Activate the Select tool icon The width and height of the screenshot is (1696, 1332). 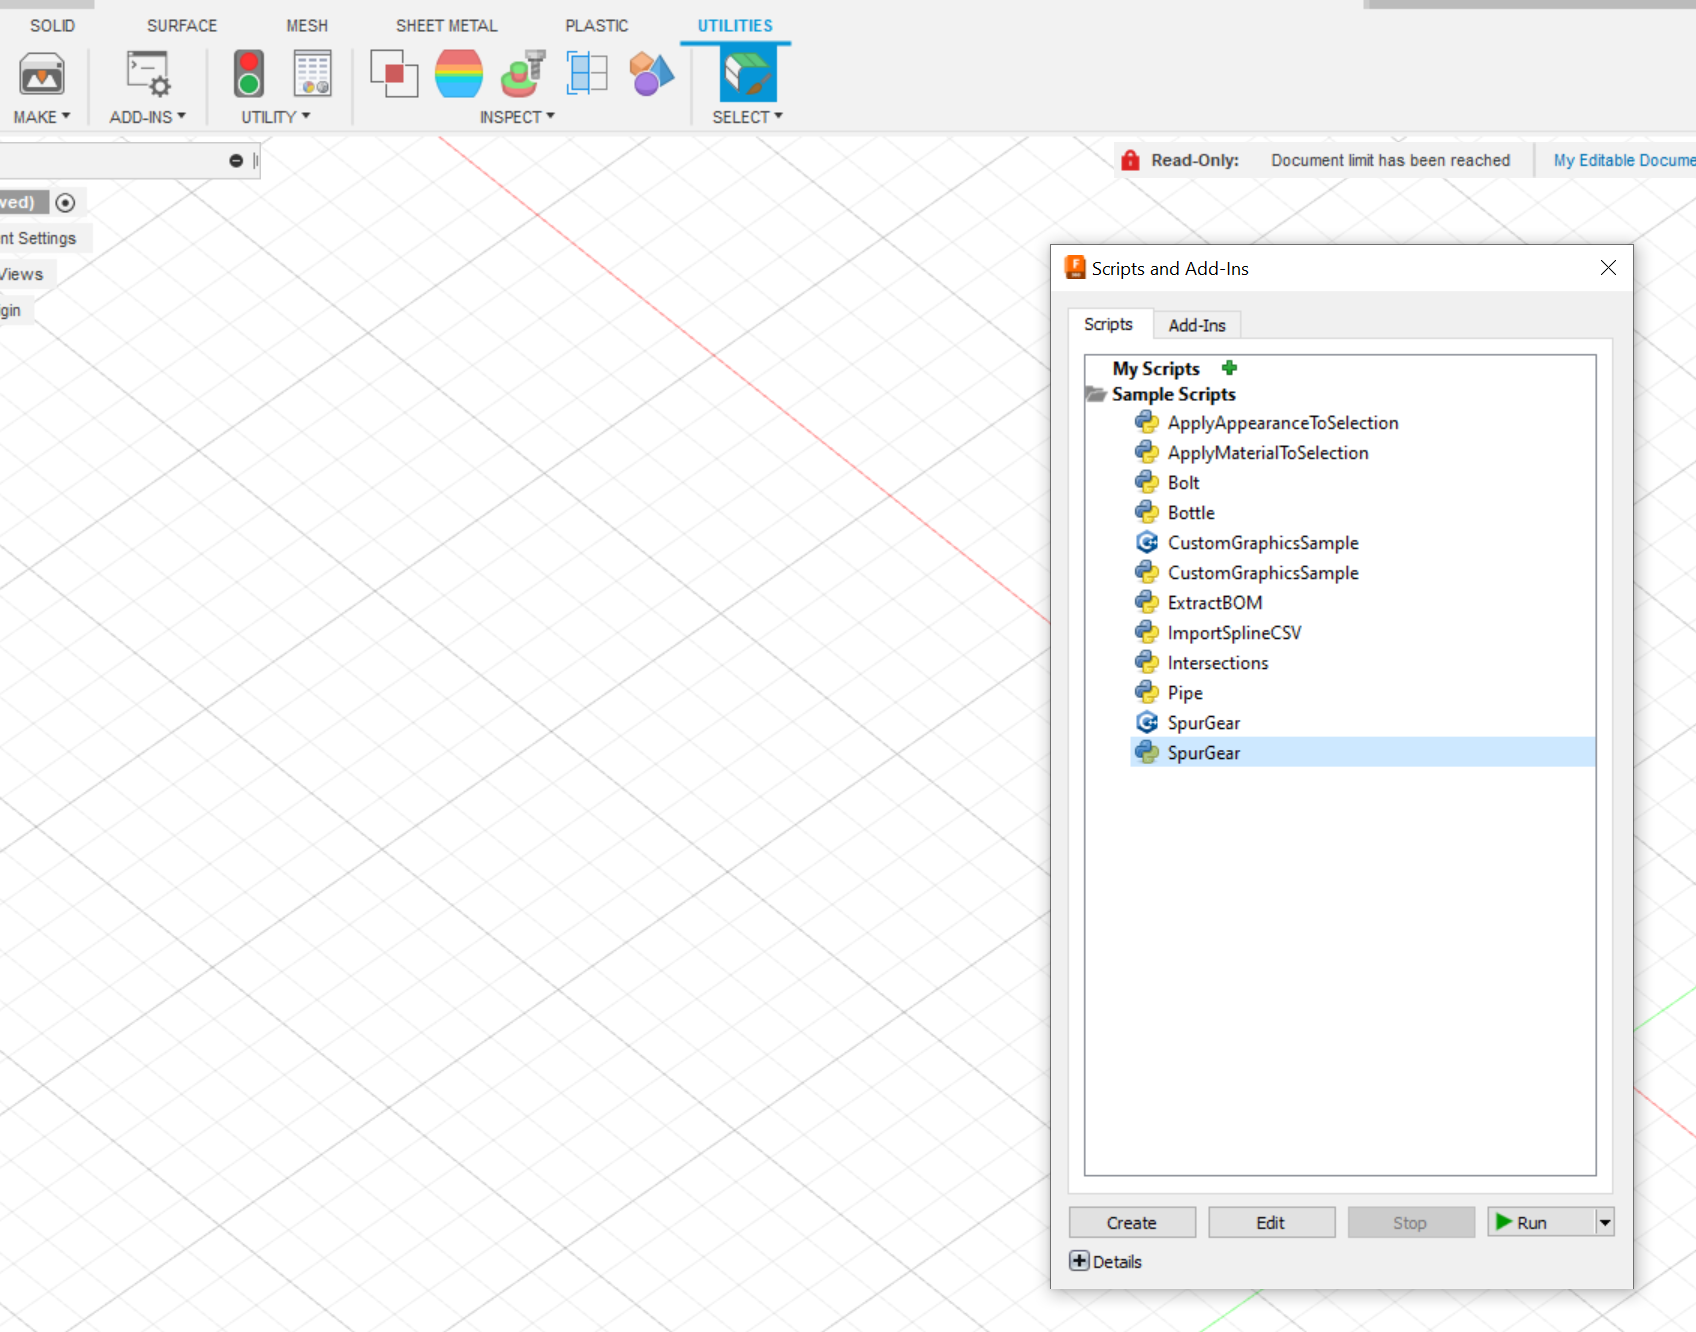[748, 75]
